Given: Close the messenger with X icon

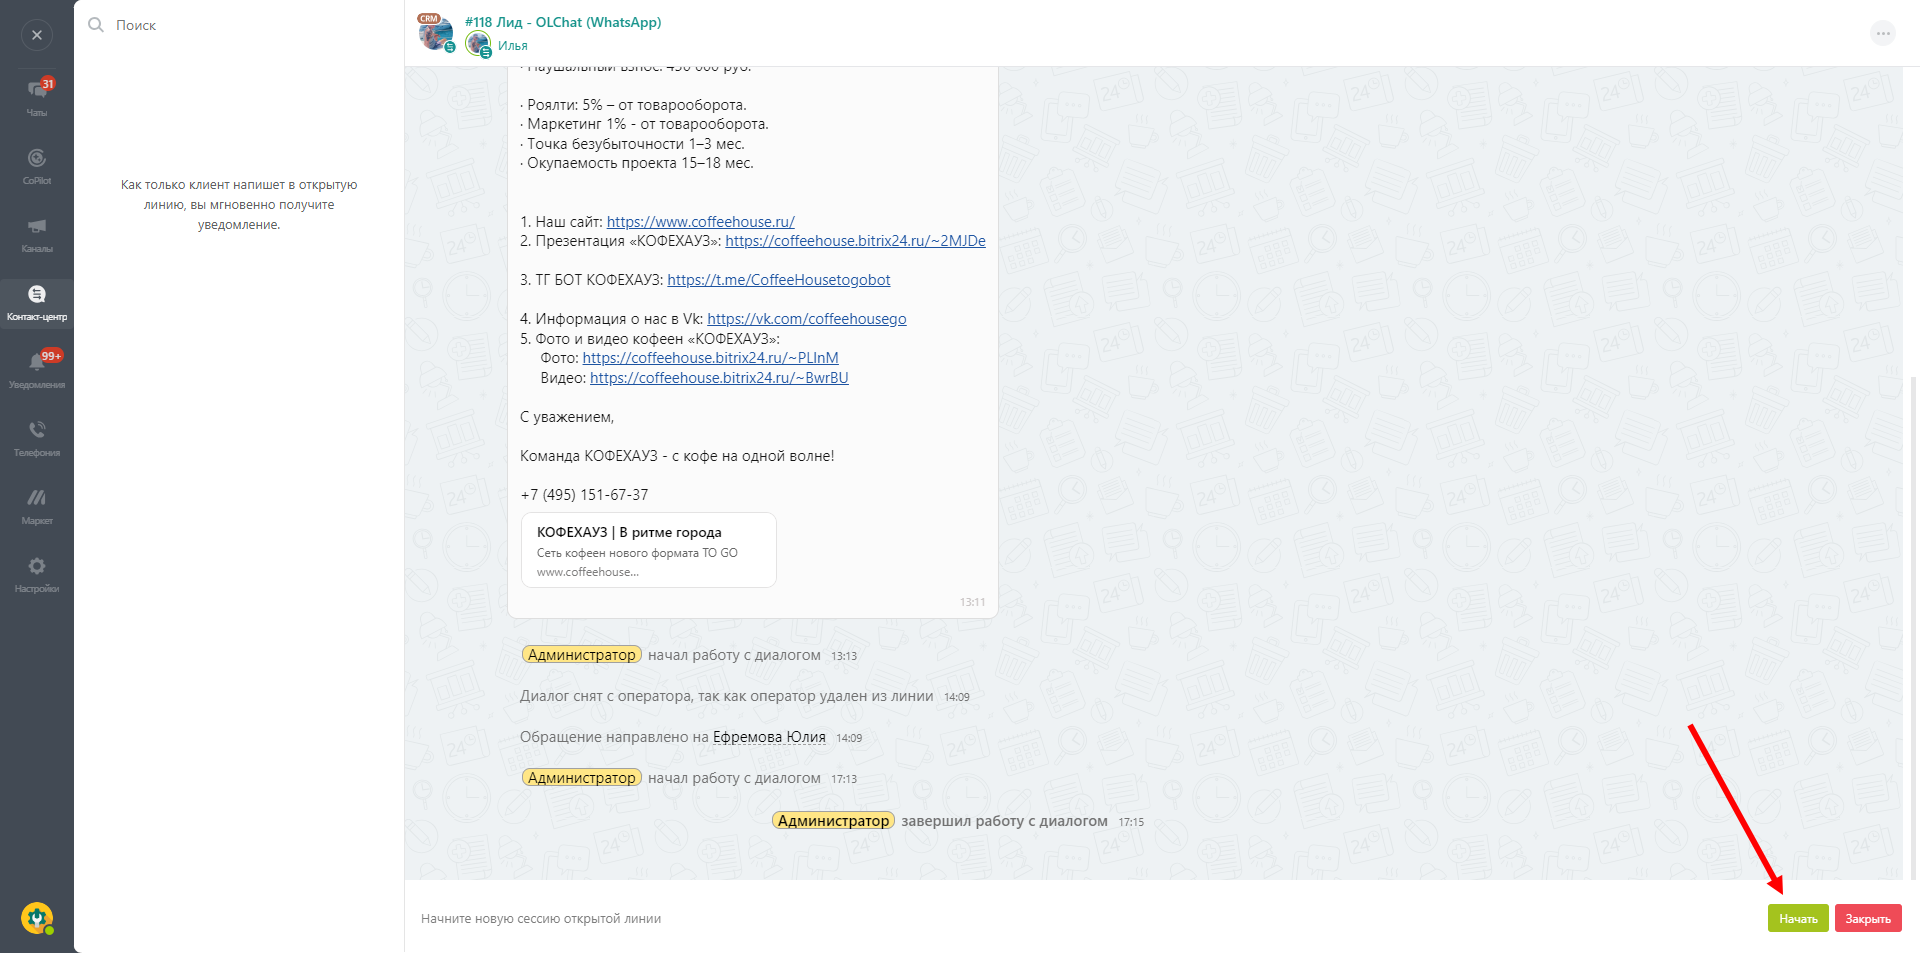Looking at the screenshot, I should [37, 35].
